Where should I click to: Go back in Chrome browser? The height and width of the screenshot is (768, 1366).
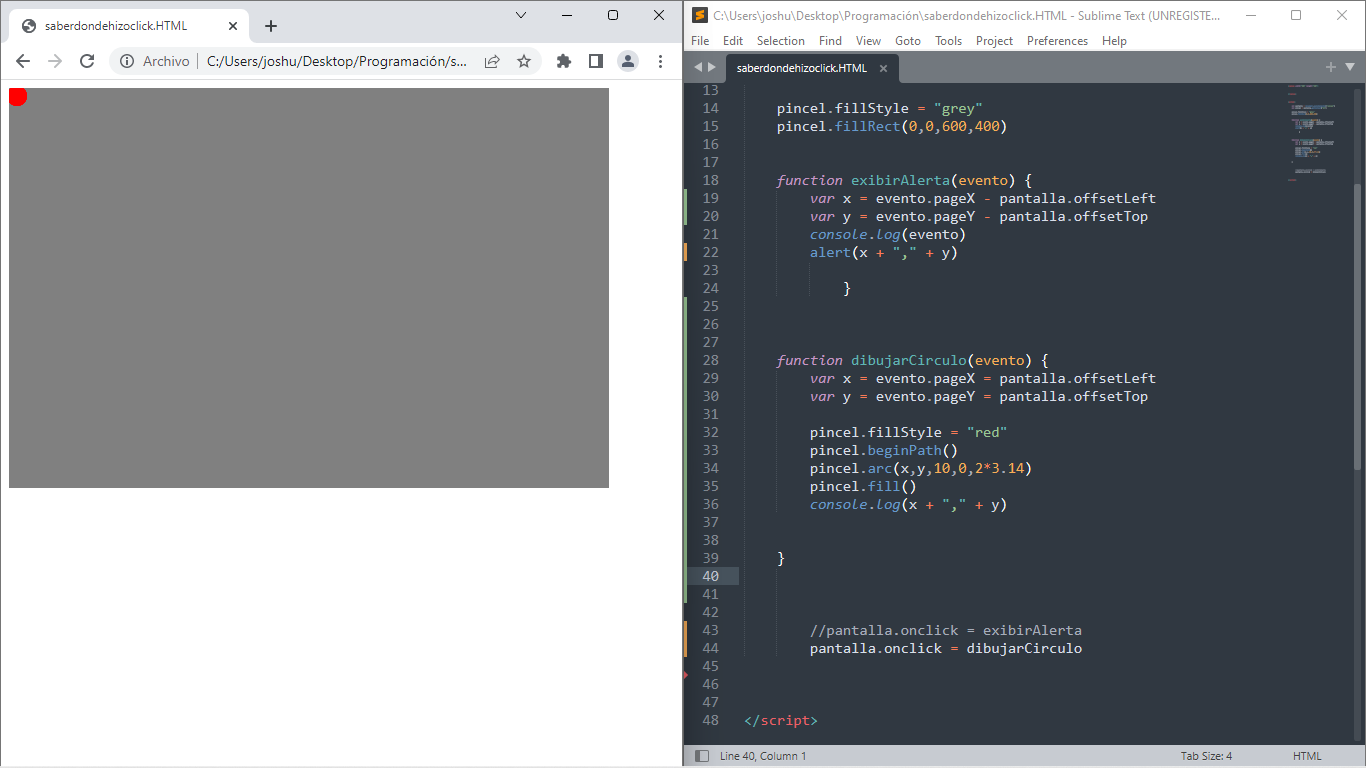[x=23, y=61]
